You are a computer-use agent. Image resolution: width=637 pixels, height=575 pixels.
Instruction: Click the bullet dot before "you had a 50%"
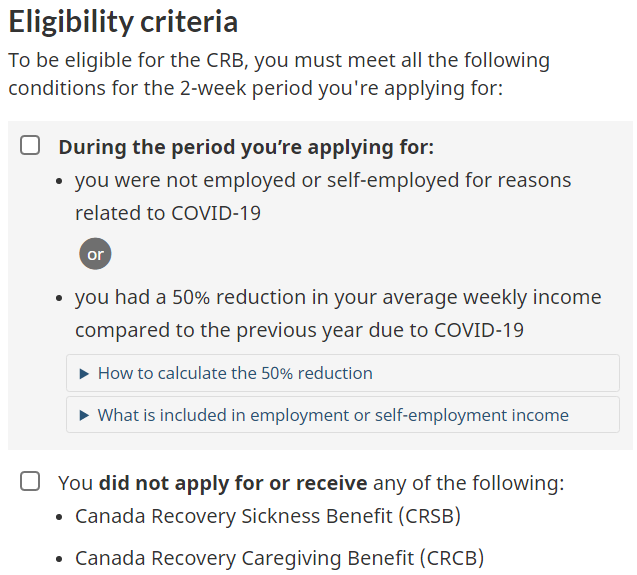click(x=62, y=299)
